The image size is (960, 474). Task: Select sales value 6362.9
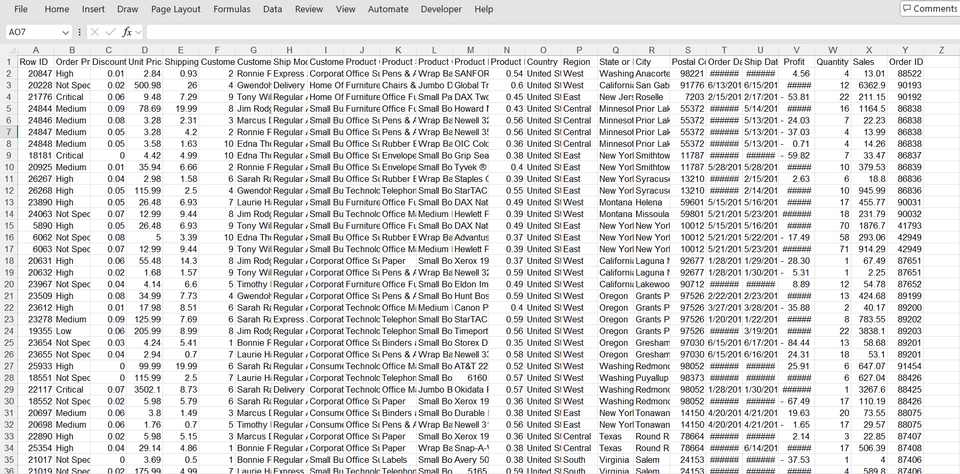point(869,85)
